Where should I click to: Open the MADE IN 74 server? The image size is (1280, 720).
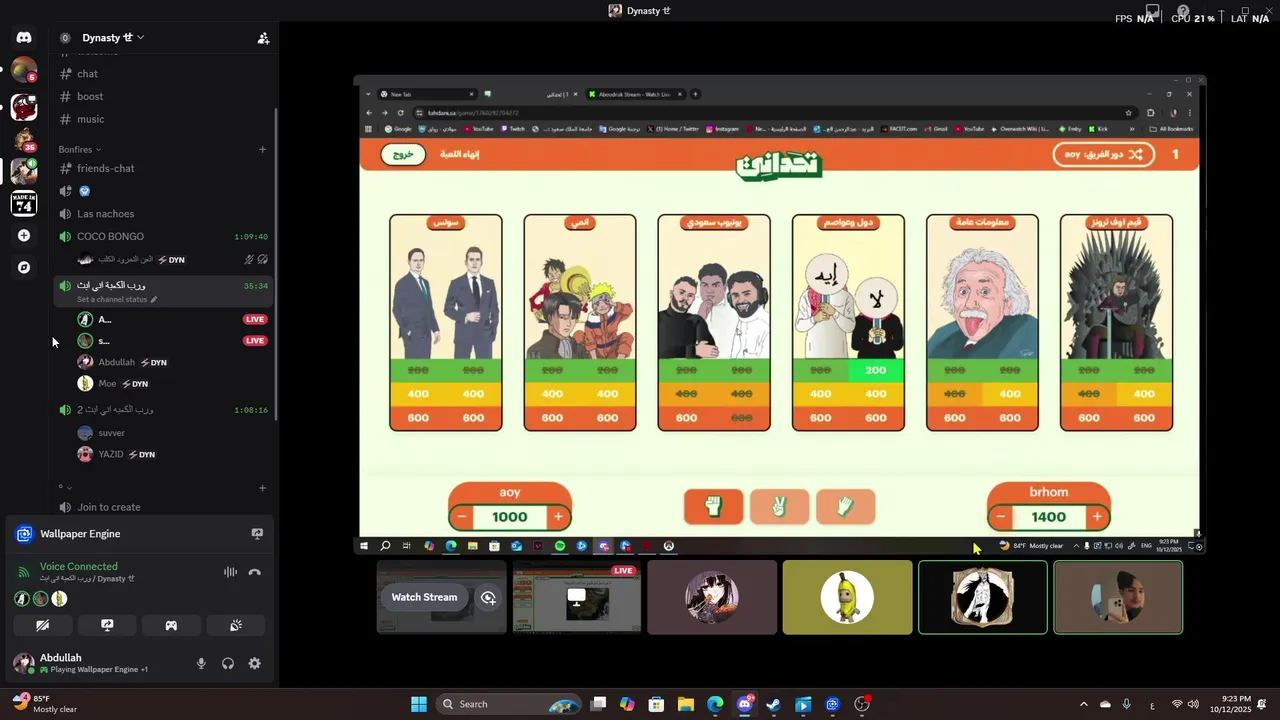(x=24, y=203)
